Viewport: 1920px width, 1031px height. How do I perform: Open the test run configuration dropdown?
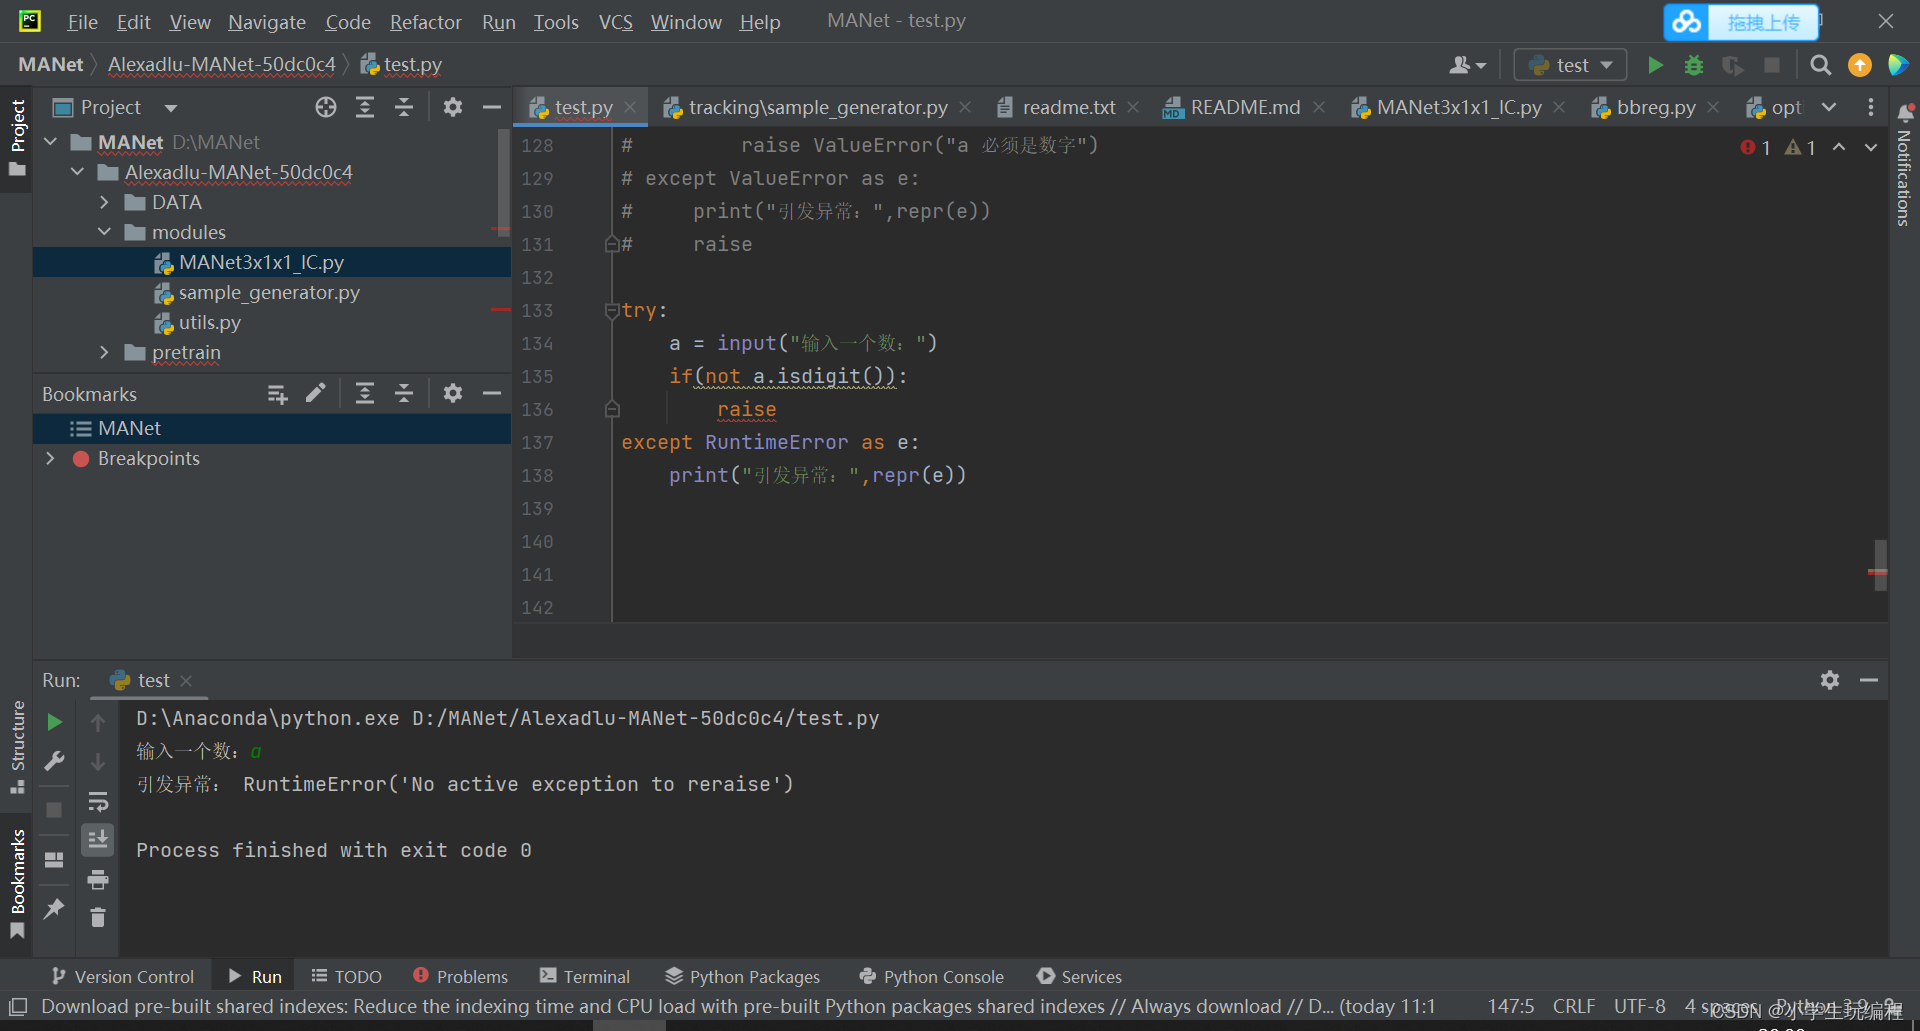coord(1571,65)
